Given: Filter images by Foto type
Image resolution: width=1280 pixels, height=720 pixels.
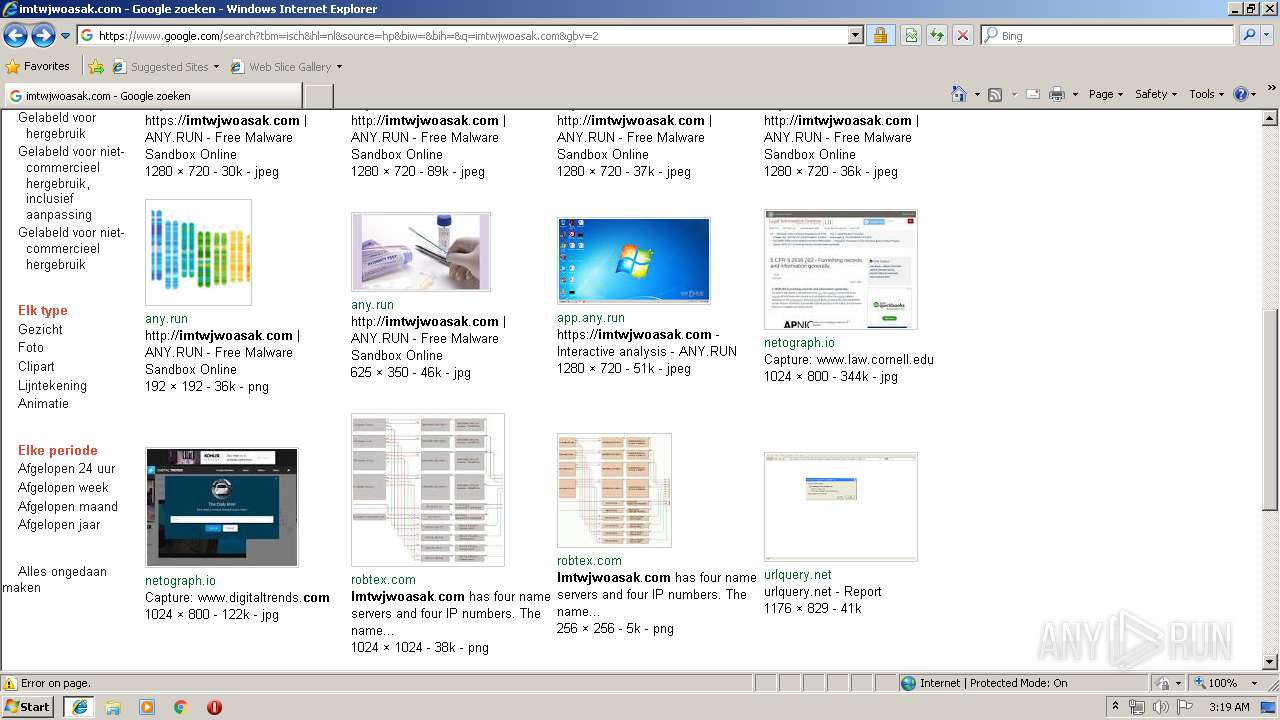Looking at the screenshot, I should click(x=31, y=347).
